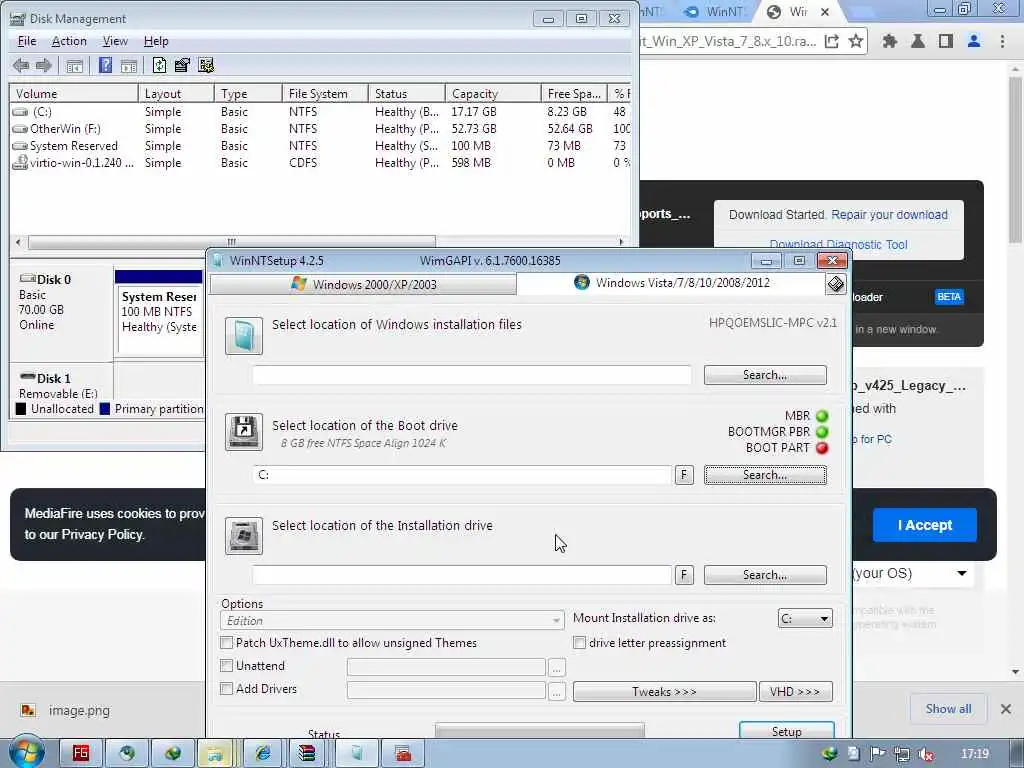Screen dimensions: 1024x768
Task: Click the red FG taskbar icon
Action: tap(80, 754)
